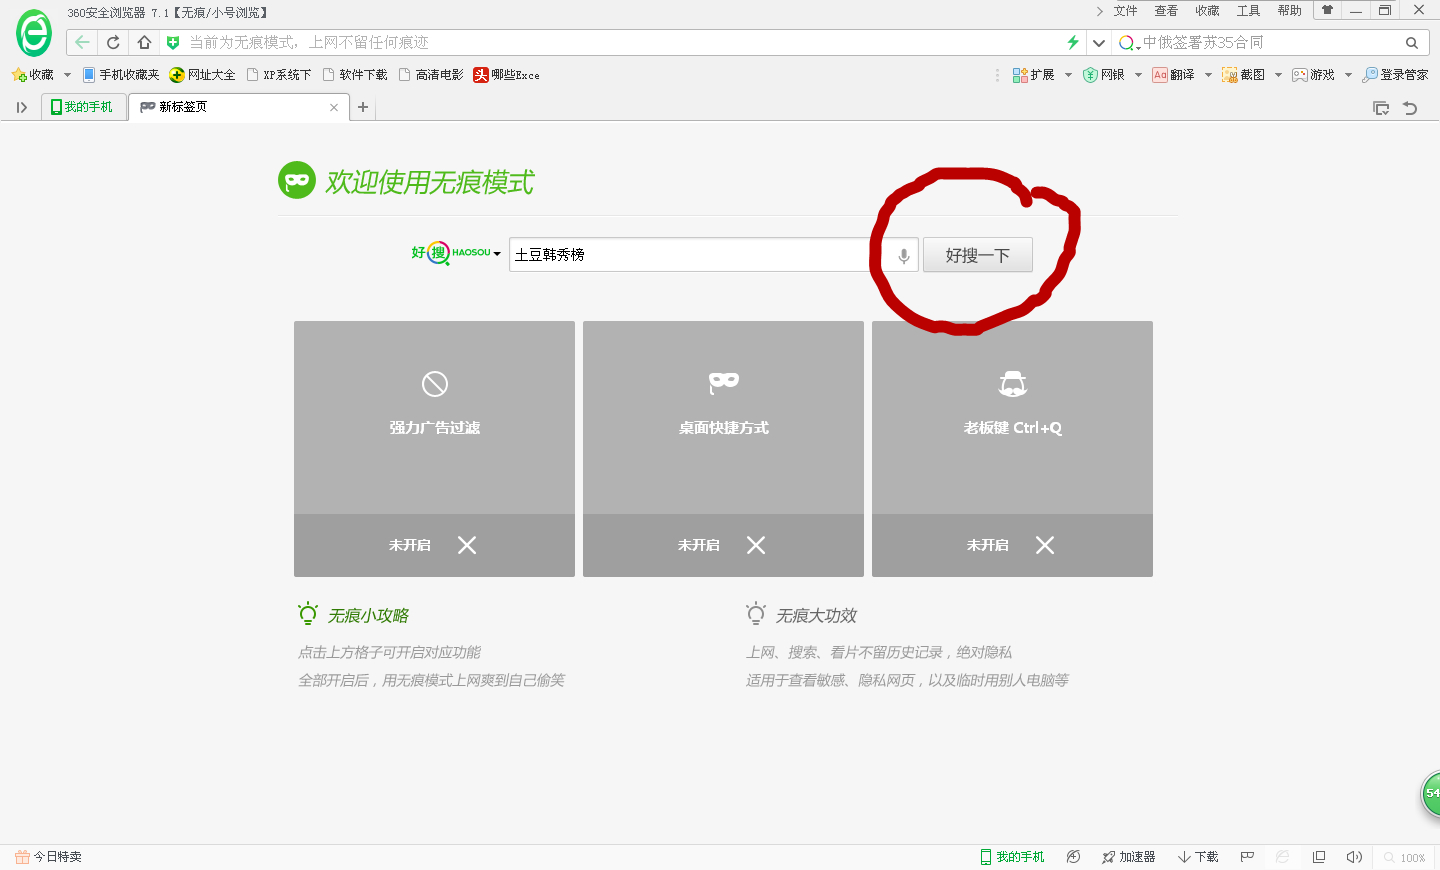Click the flag icon in status bar
The image size is (1440, 870).
1247,857
